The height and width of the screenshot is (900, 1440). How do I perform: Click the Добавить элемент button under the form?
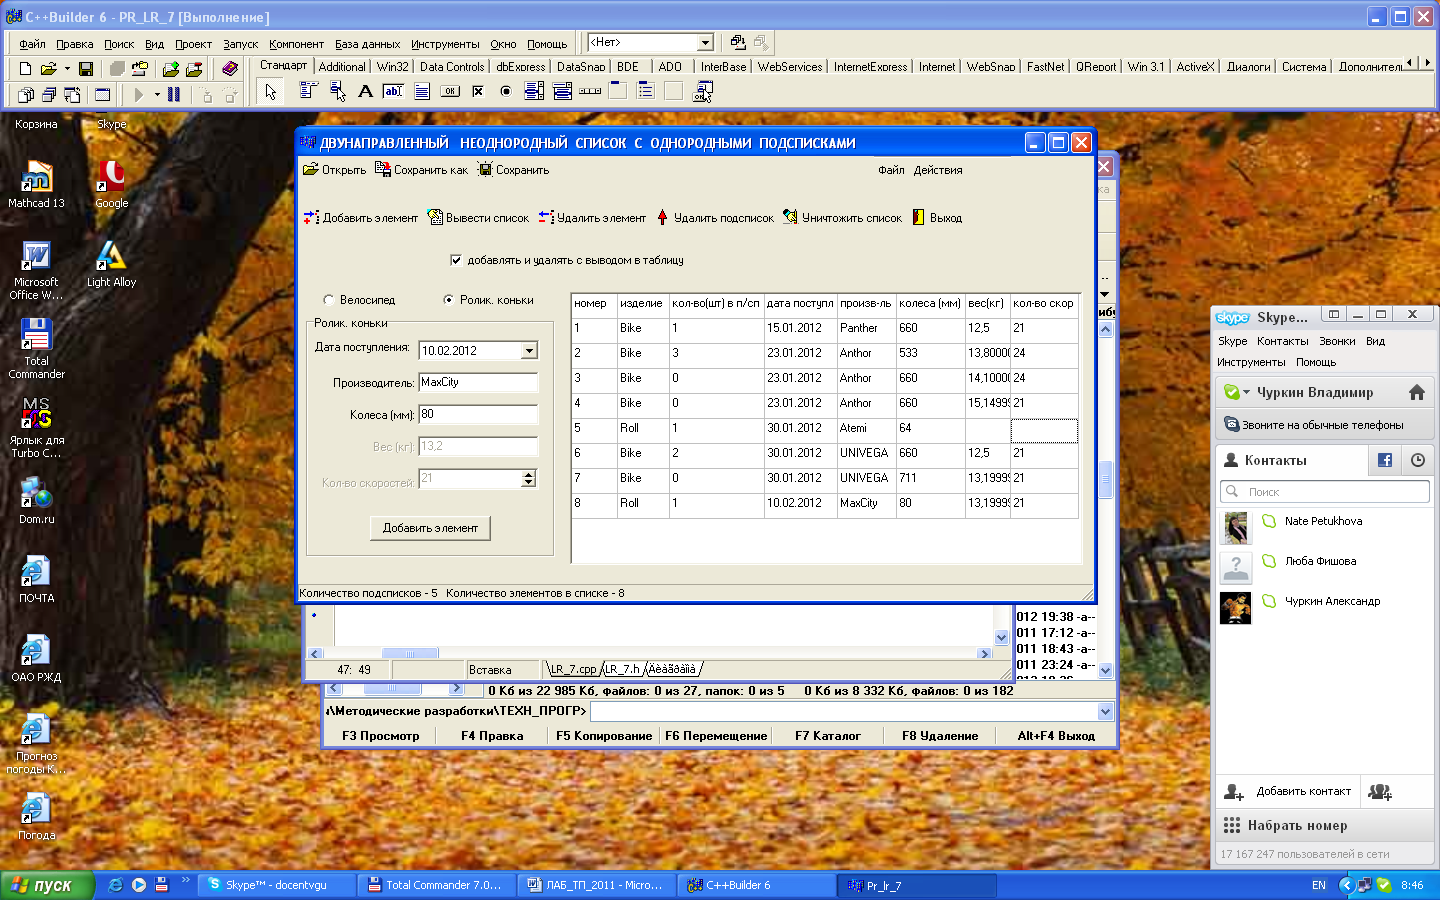tap(430, 528)
